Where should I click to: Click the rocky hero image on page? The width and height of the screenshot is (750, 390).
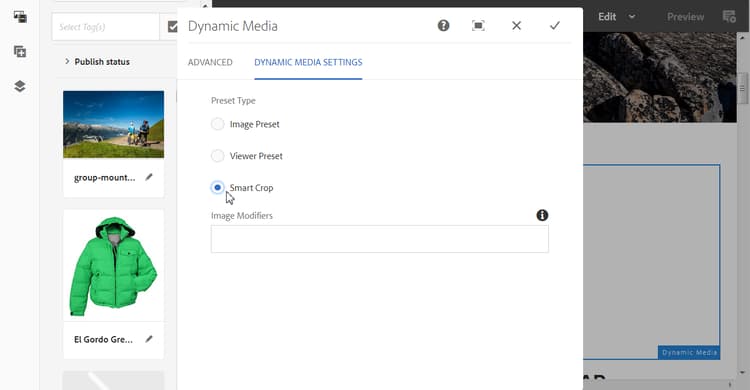click(x=660, y=77)
